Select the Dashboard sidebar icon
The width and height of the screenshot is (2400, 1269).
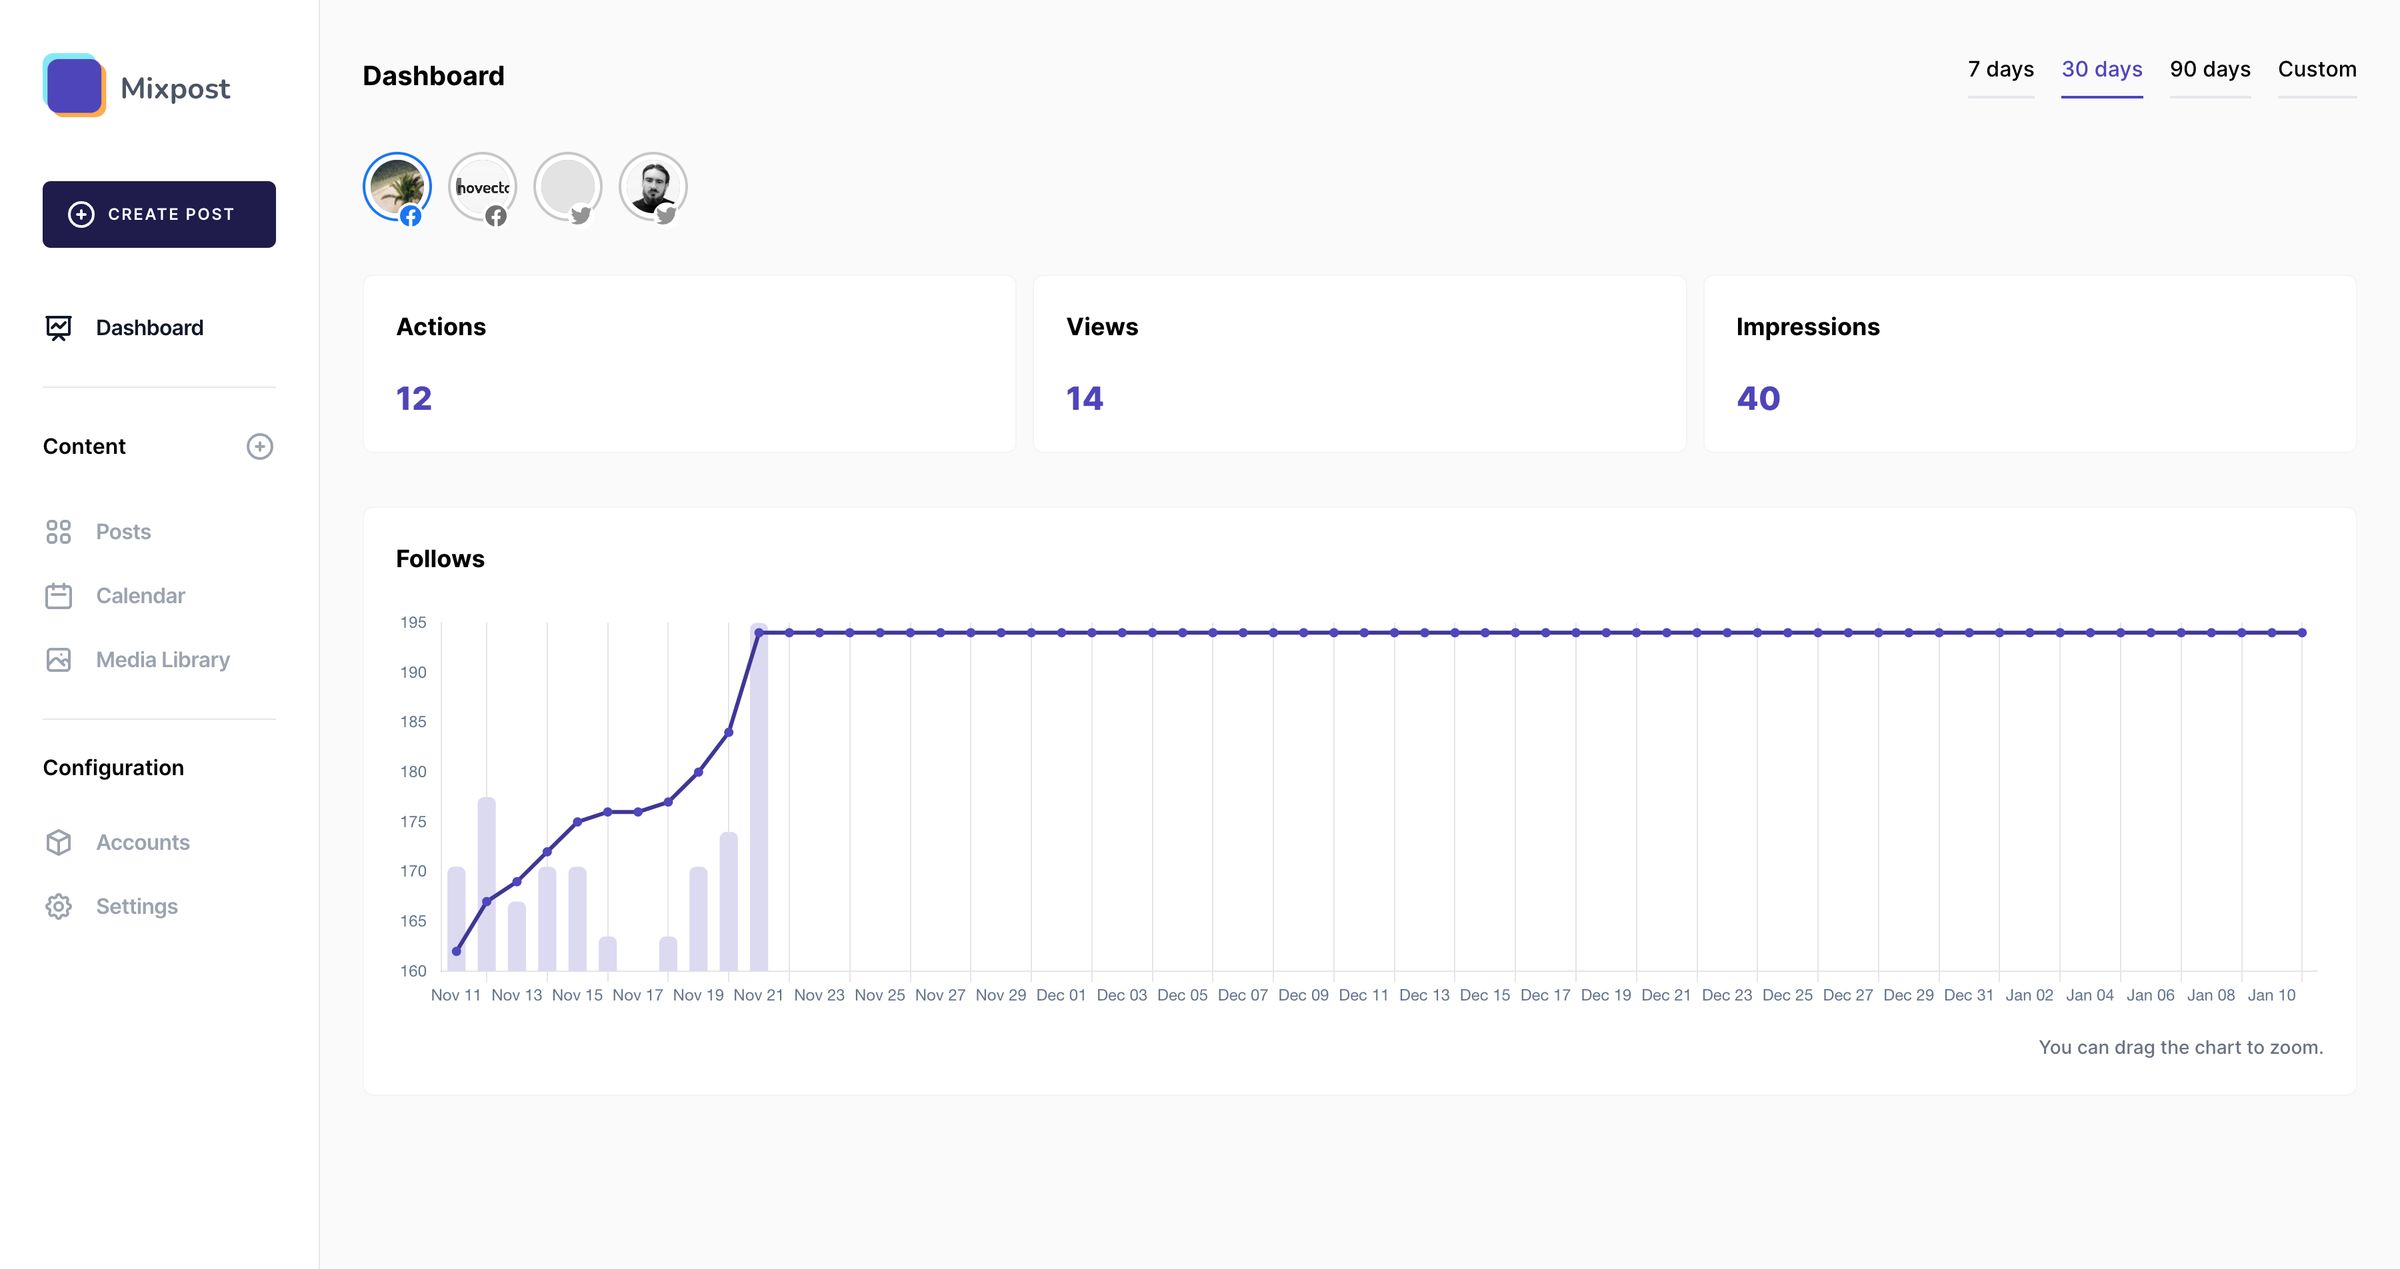point(58,327)
